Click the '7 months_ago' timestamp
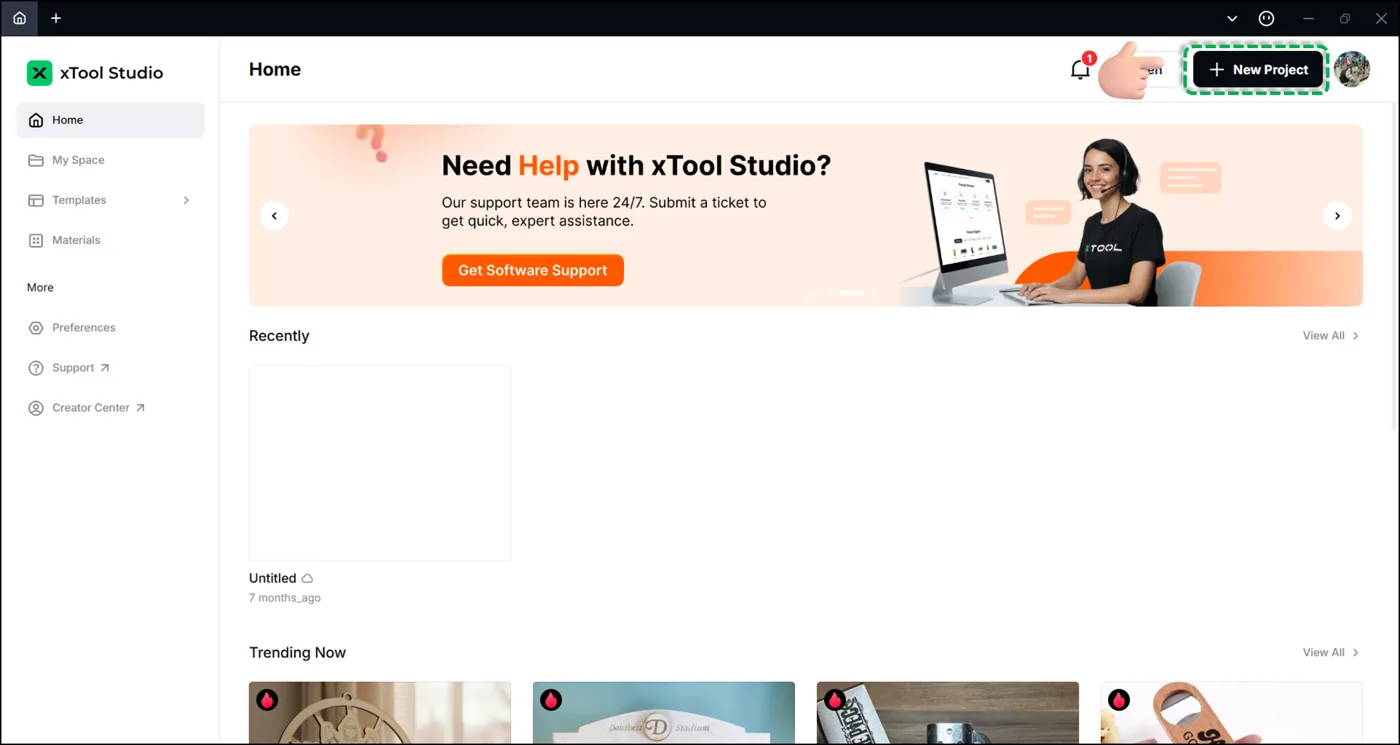The height and width of the screenshot is (745, 1400). pyautogui.click(x=285, y=598)
